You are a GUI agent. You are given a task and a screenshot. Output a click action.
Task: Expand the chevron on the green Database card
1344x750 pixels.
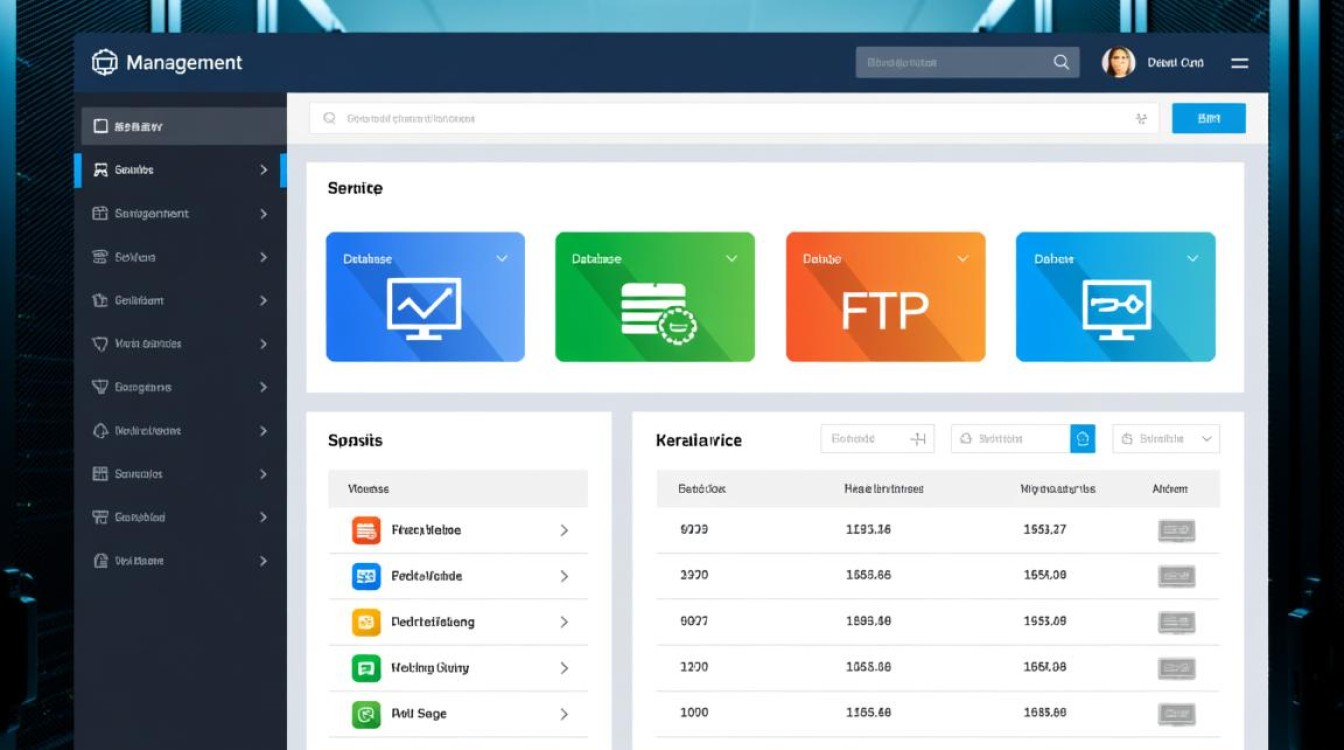[x=731, y=258]
